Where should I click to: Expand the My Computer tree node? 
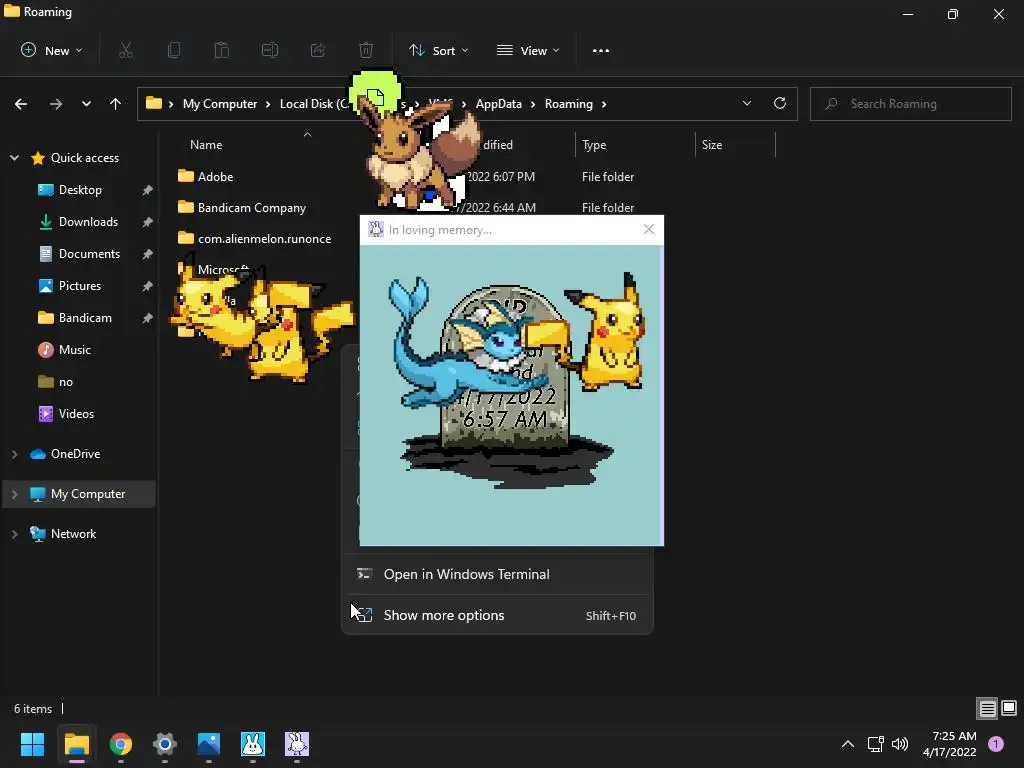[x=14, y=494]
